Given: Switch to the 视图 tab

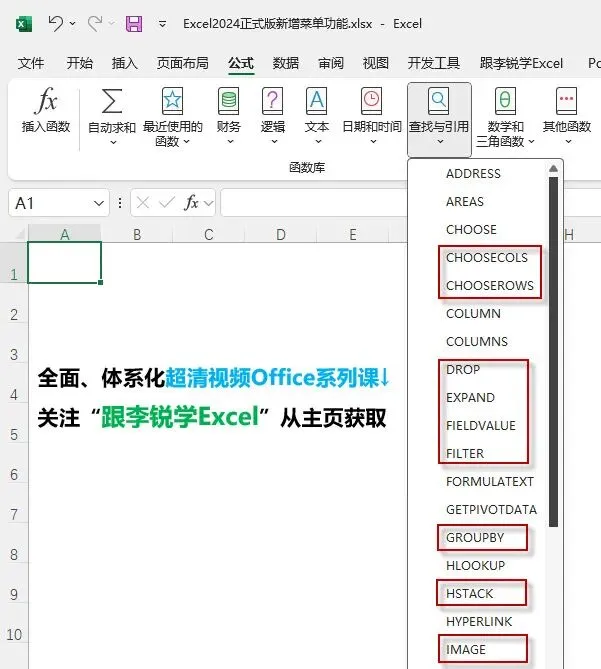Looking at the screenshot, I should [x=376, y=63].
